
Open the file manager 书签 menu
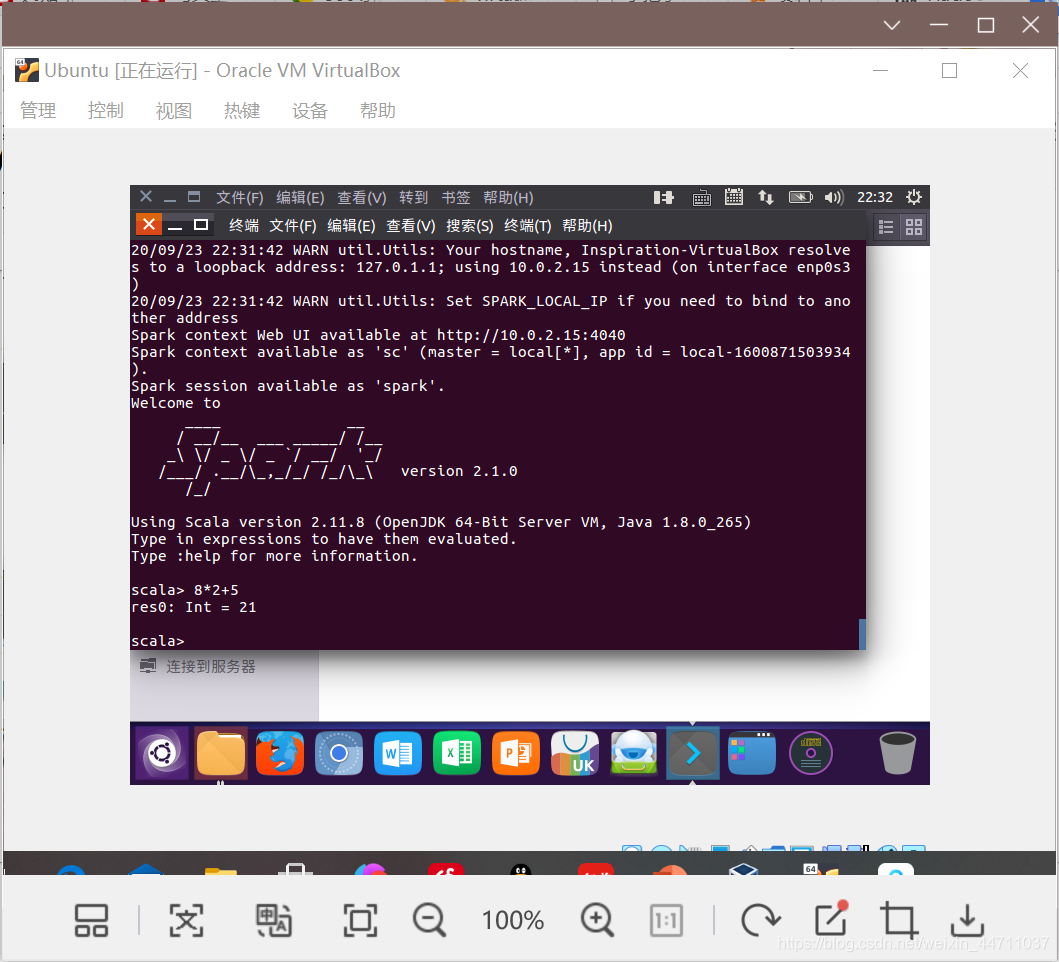456,197
